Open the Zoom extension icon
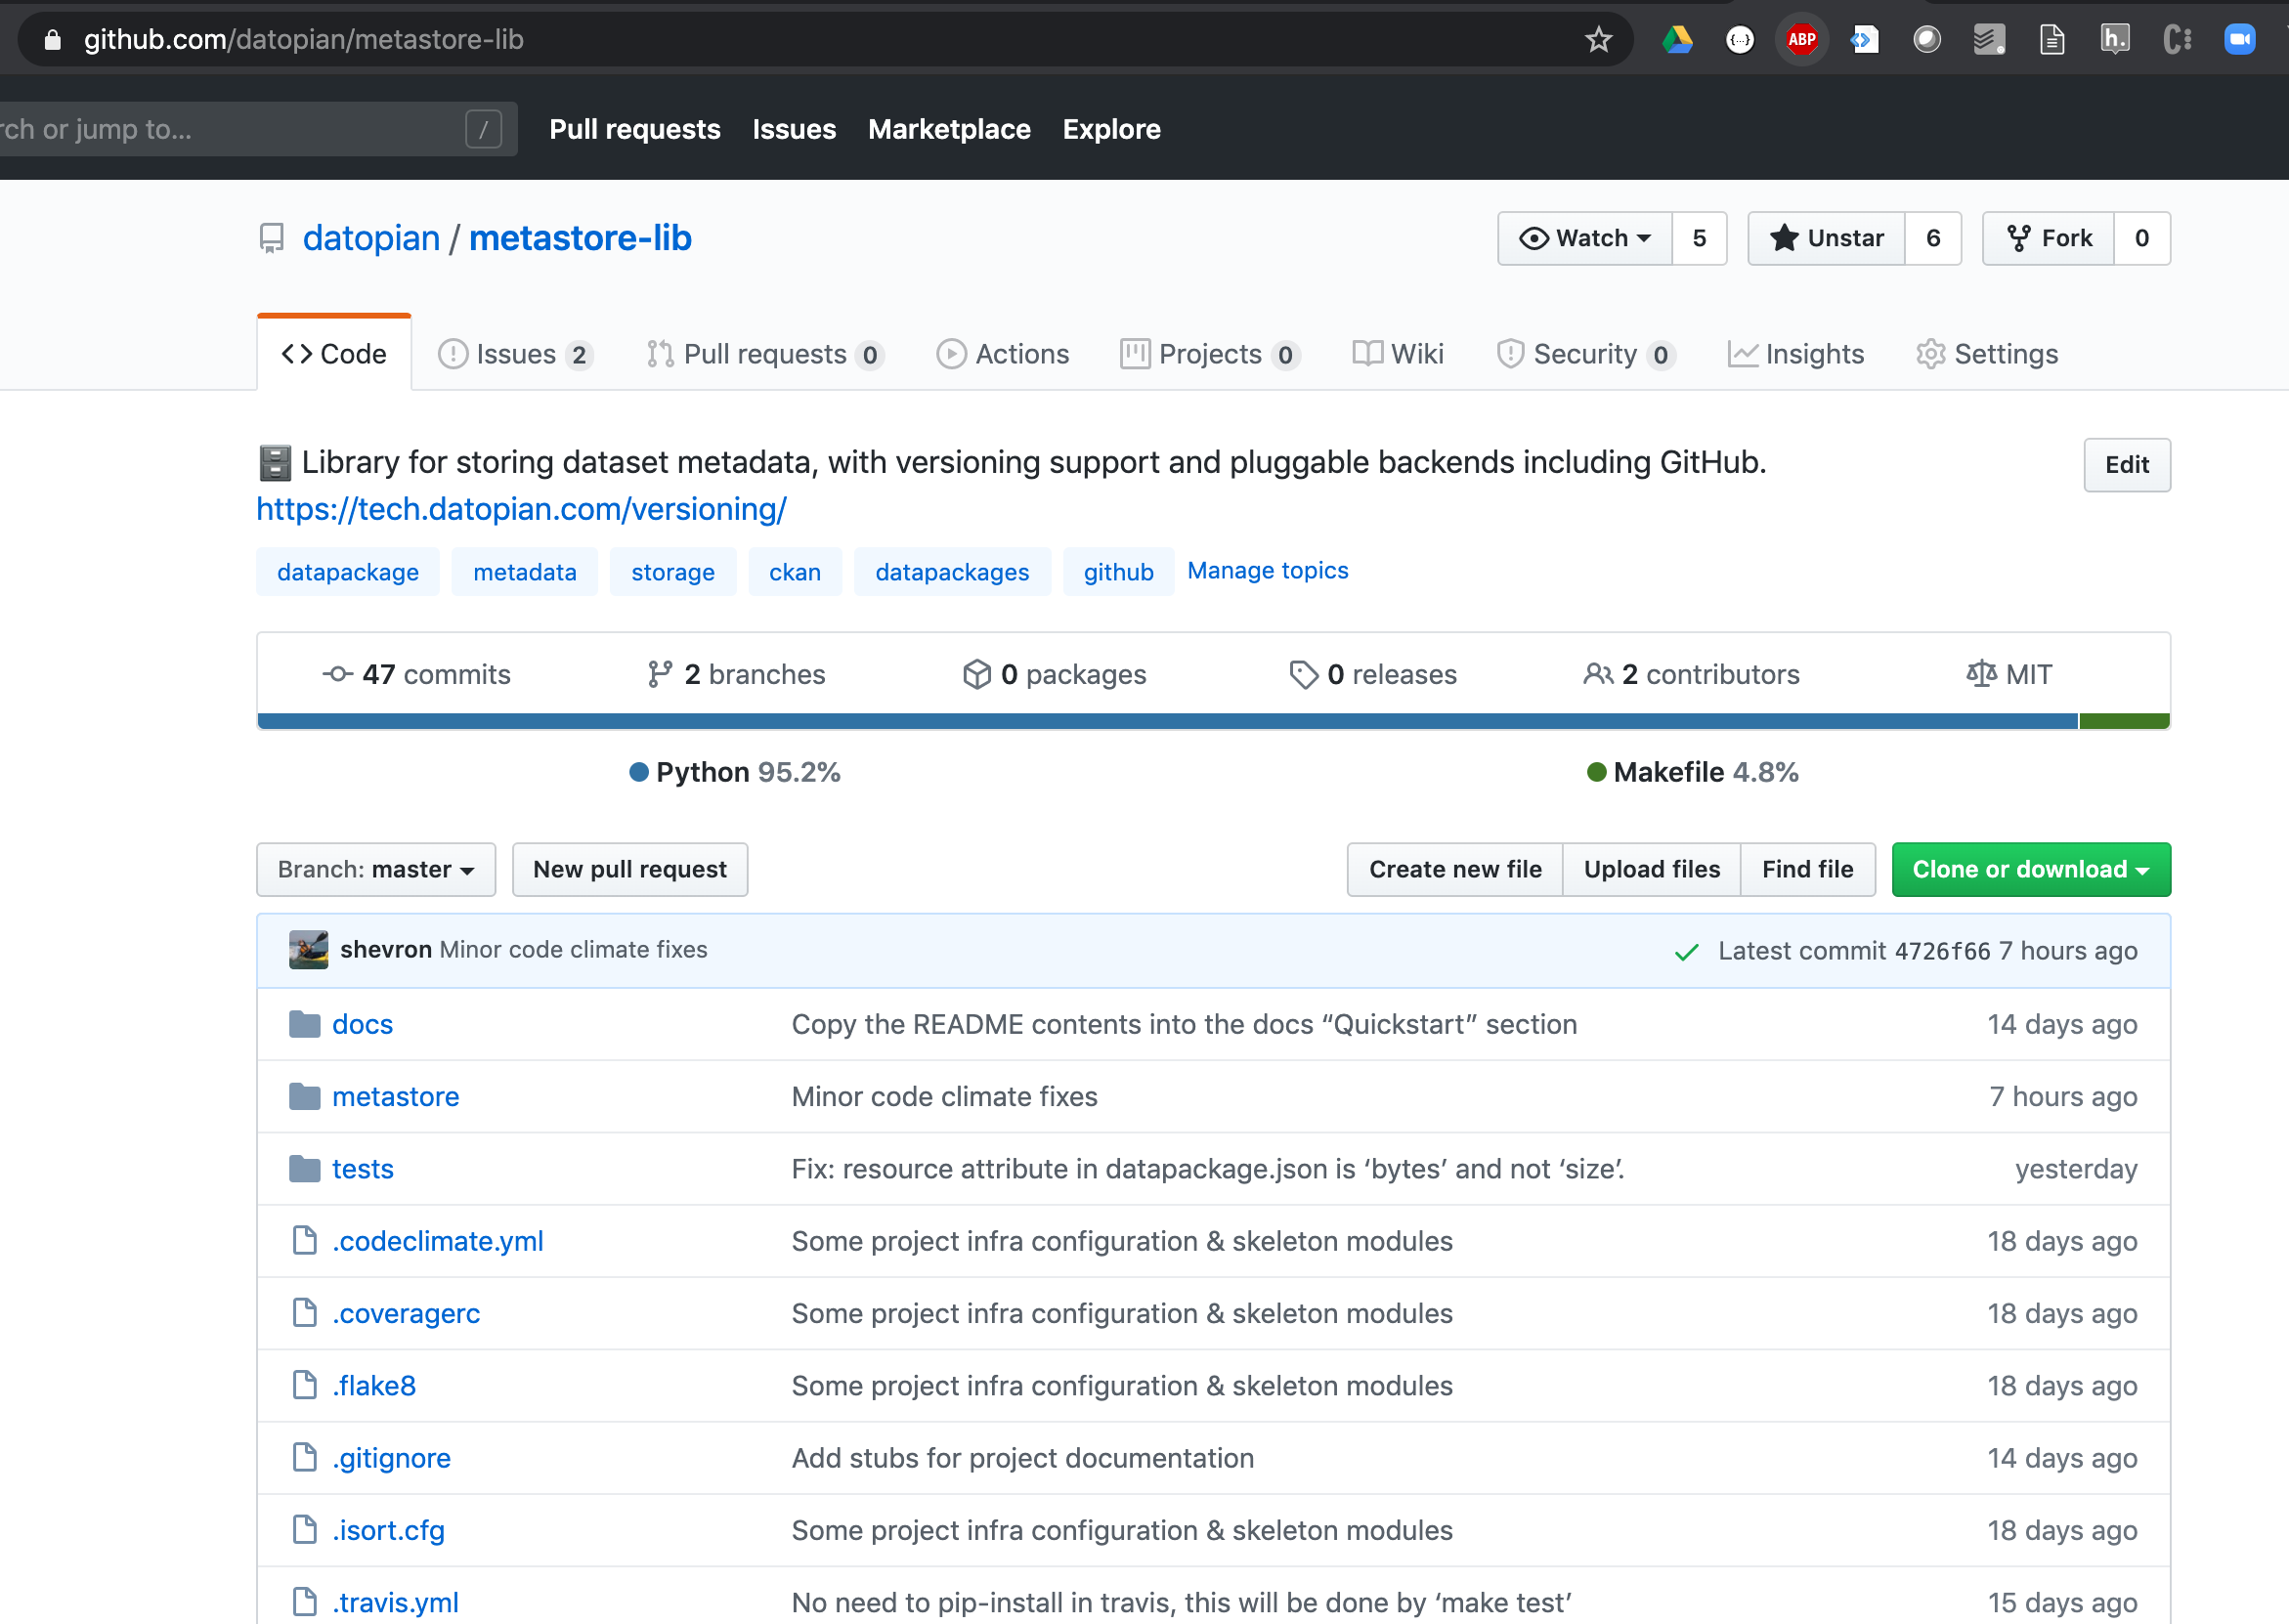The height and width of the screenshot is (1624, 2289). click(2239, 40)
